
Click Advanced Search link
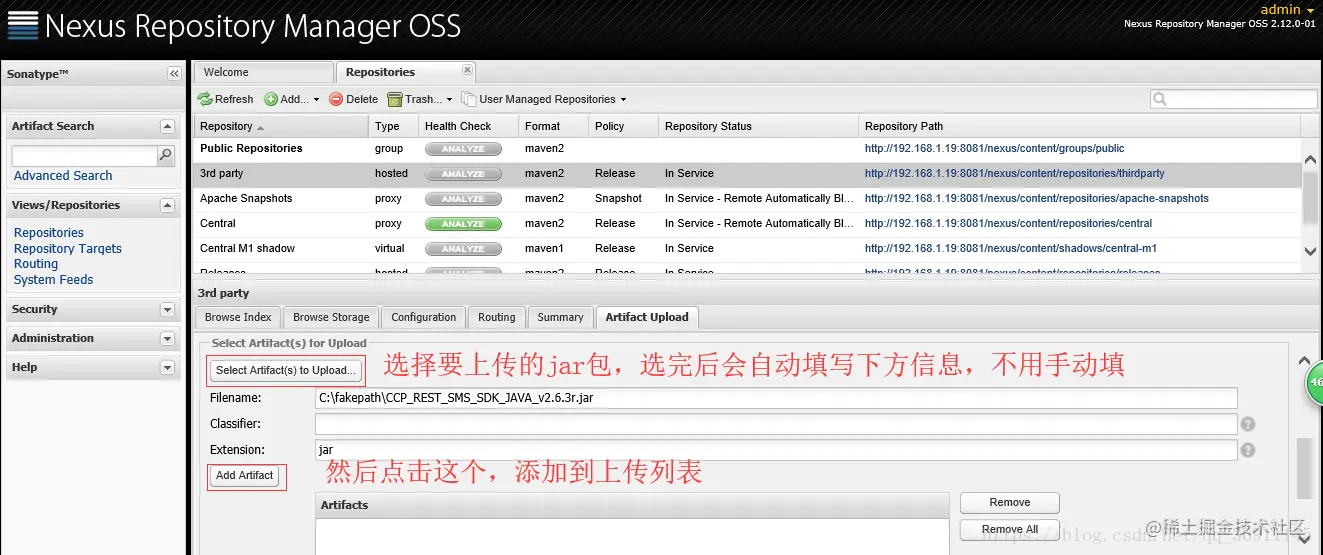(63, 176)
